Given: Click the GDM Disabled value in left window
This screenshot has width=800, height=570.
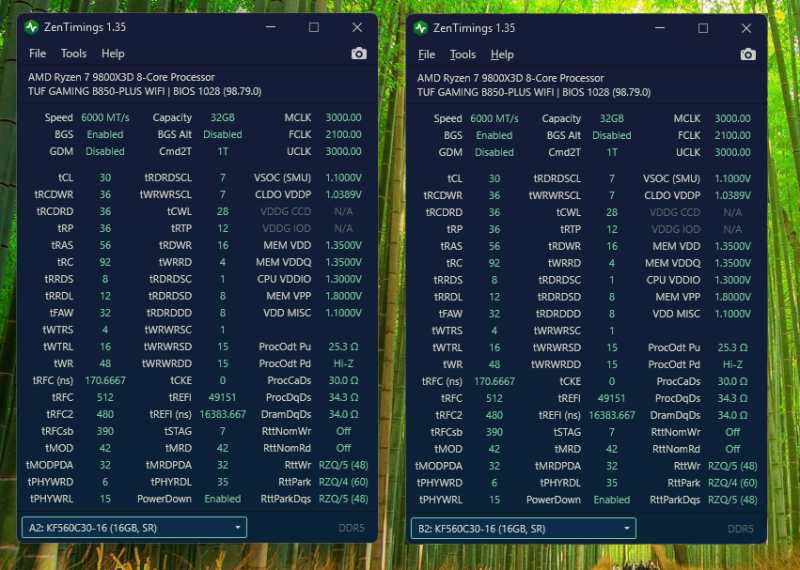Looking at the screenshot, I should coord(105,152).
